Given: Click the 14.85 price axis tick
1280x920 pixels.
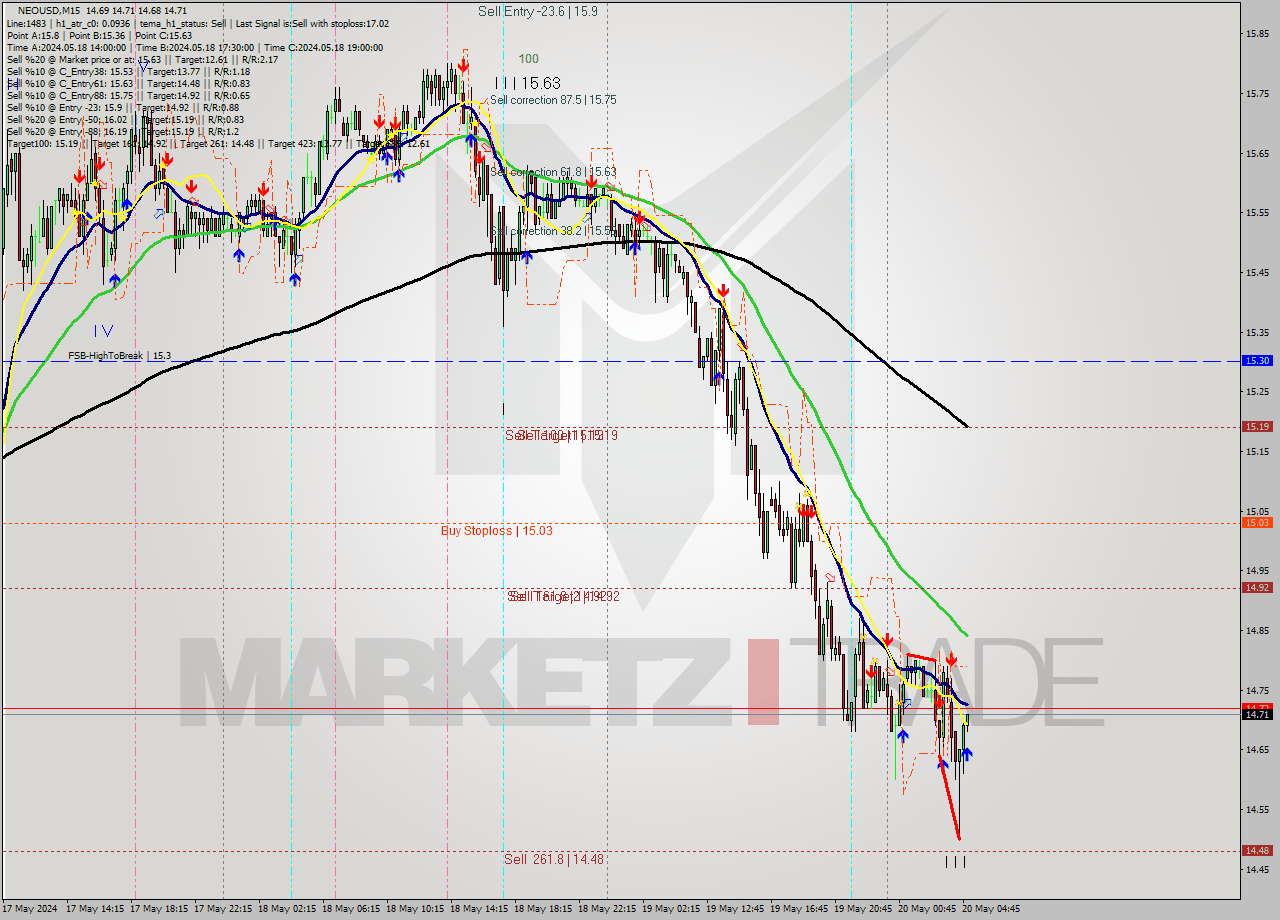Looking at the screenshot, I should click(x=1257, y=630).
